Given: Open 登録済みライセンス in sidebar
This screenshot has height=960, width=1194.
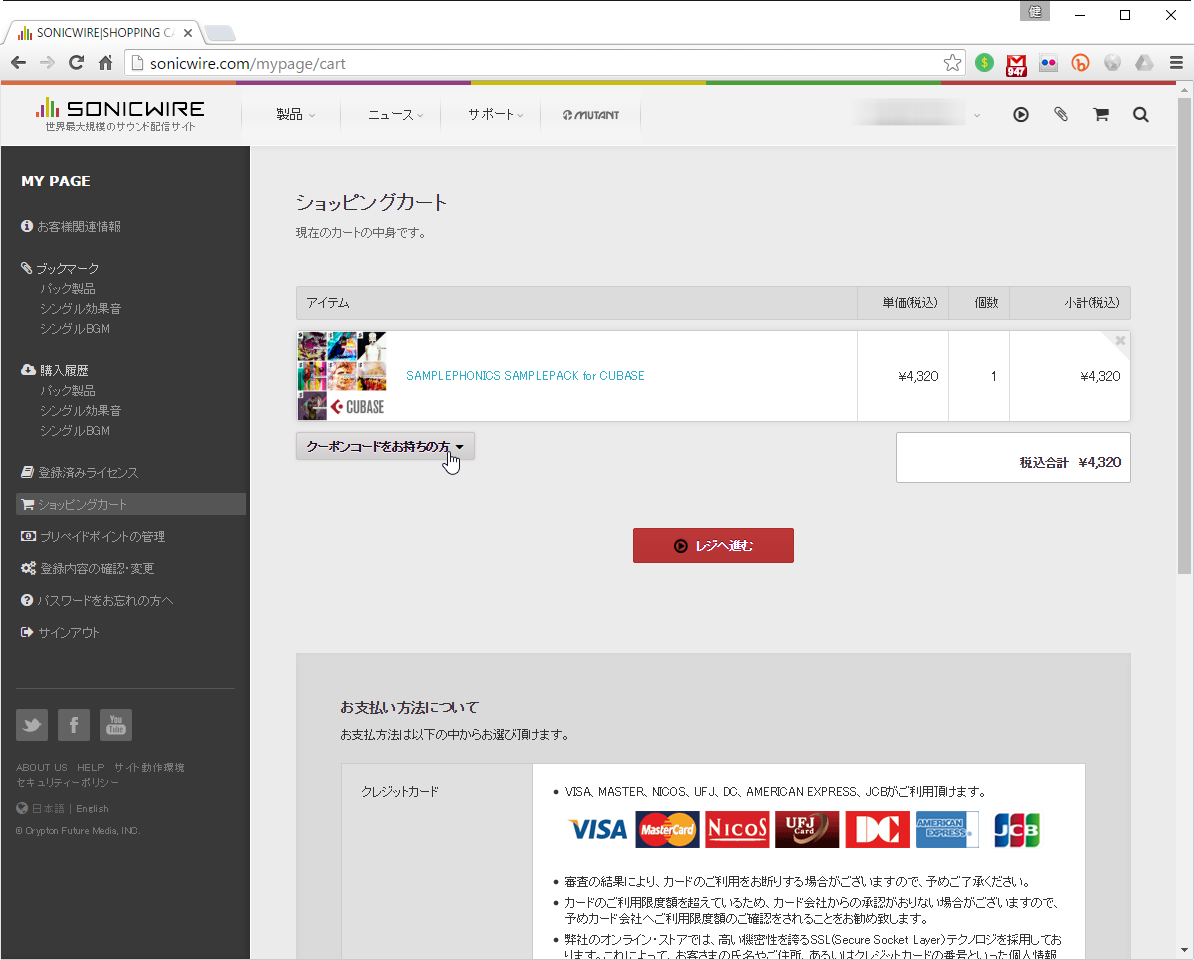Looking at the screenshot, I should coord(80,472).
